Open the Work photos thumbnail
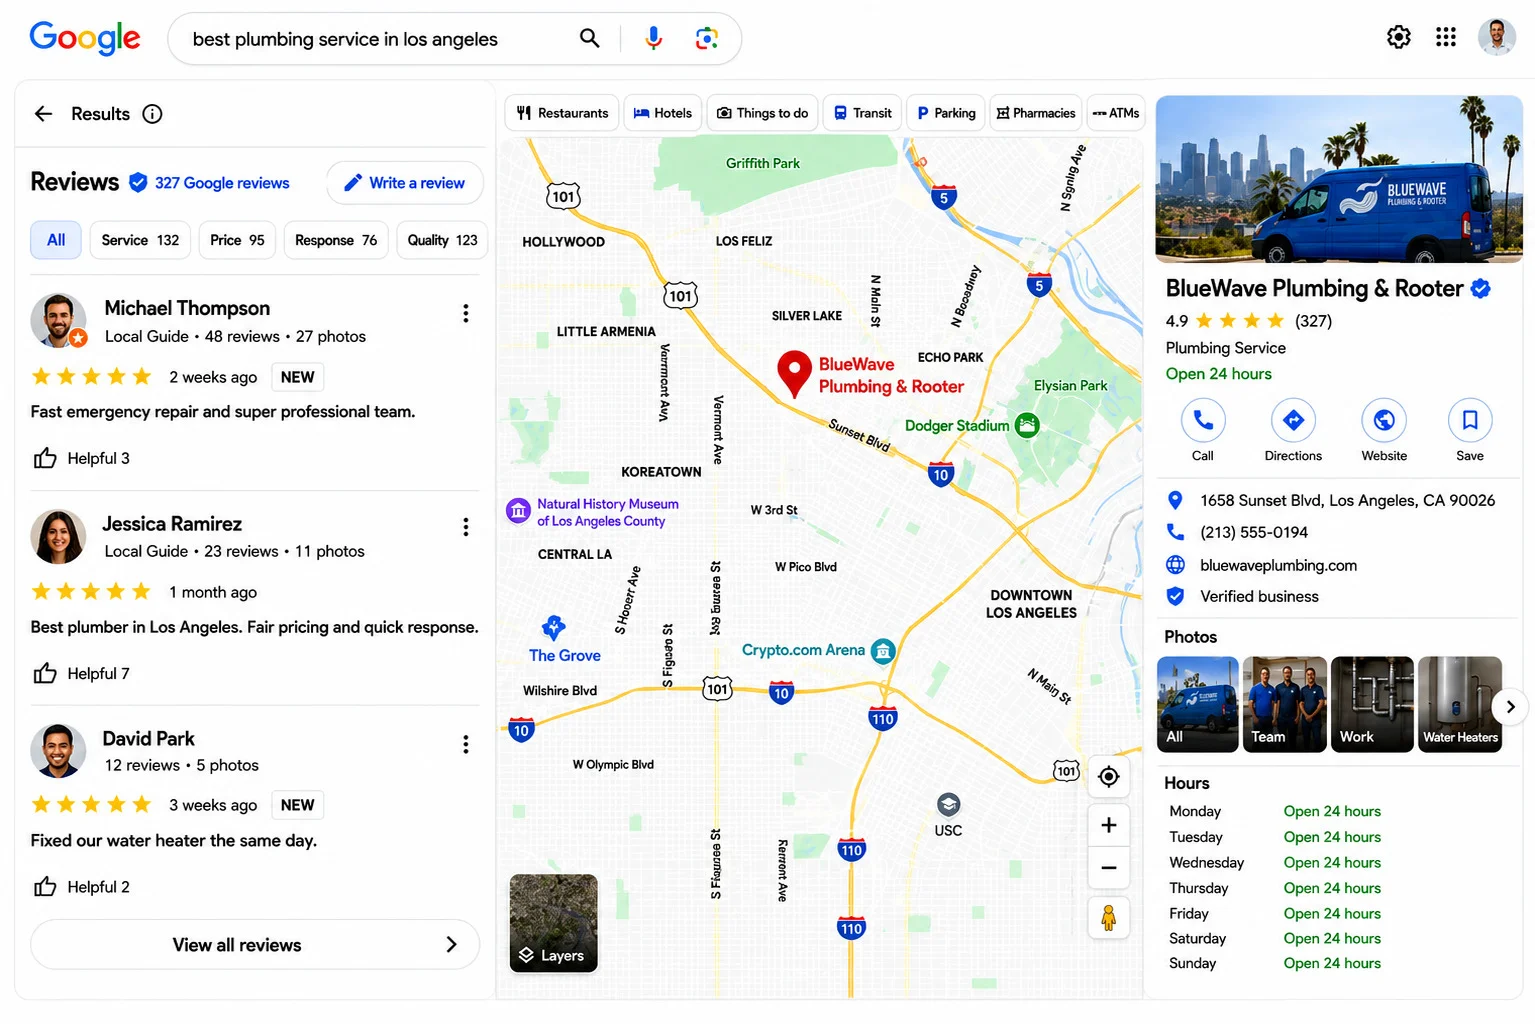The image size is (1535, 1024). [1372, 704]
